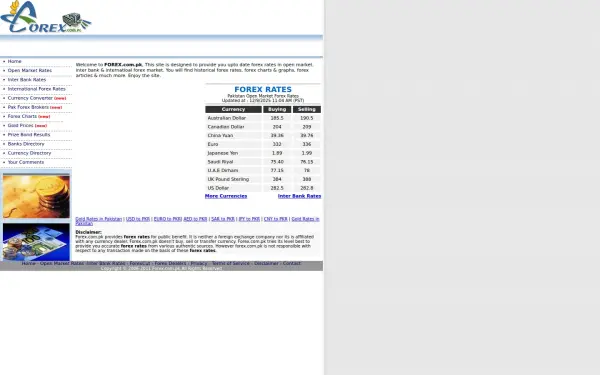600x375 pixels.
Task: Click US Dollar selling value 282.8
Action: click(x=307, y=188)
